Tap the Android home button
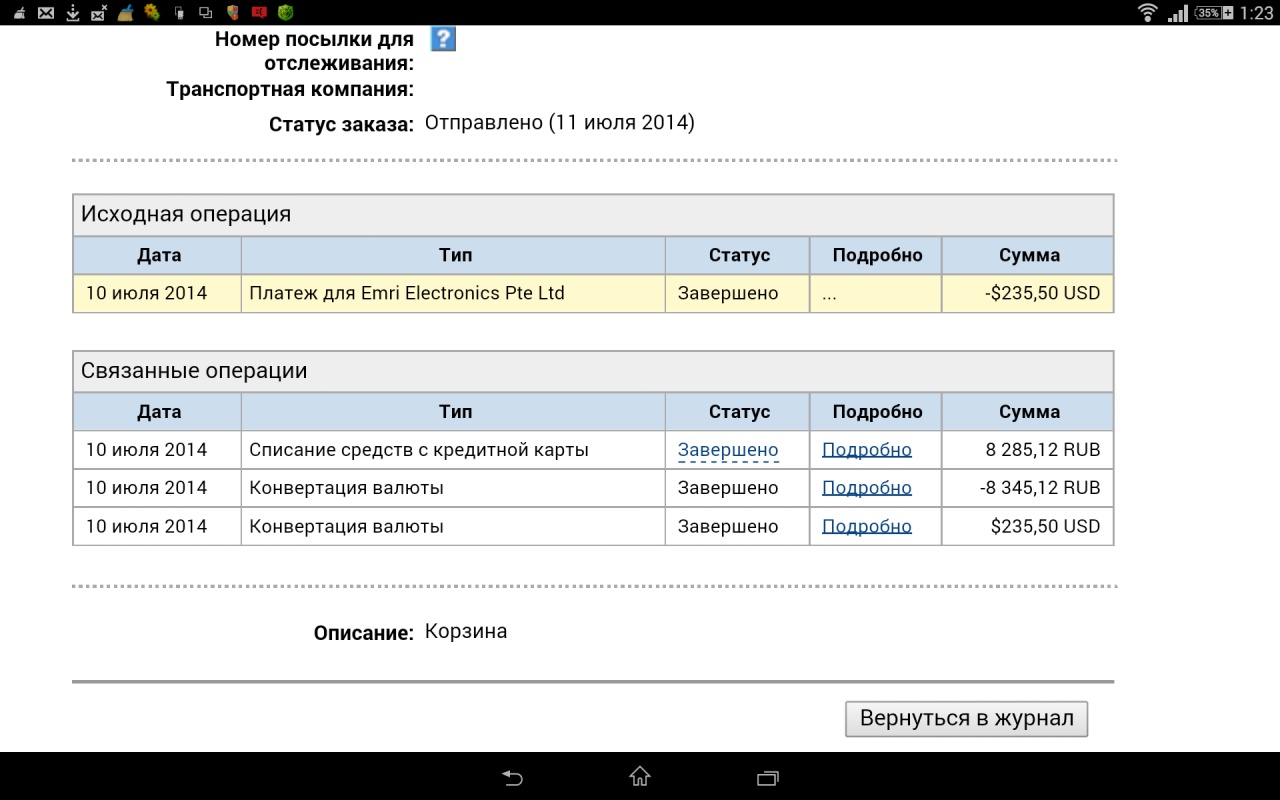This screenshot has height=800, width=1280. click(640, 777)
